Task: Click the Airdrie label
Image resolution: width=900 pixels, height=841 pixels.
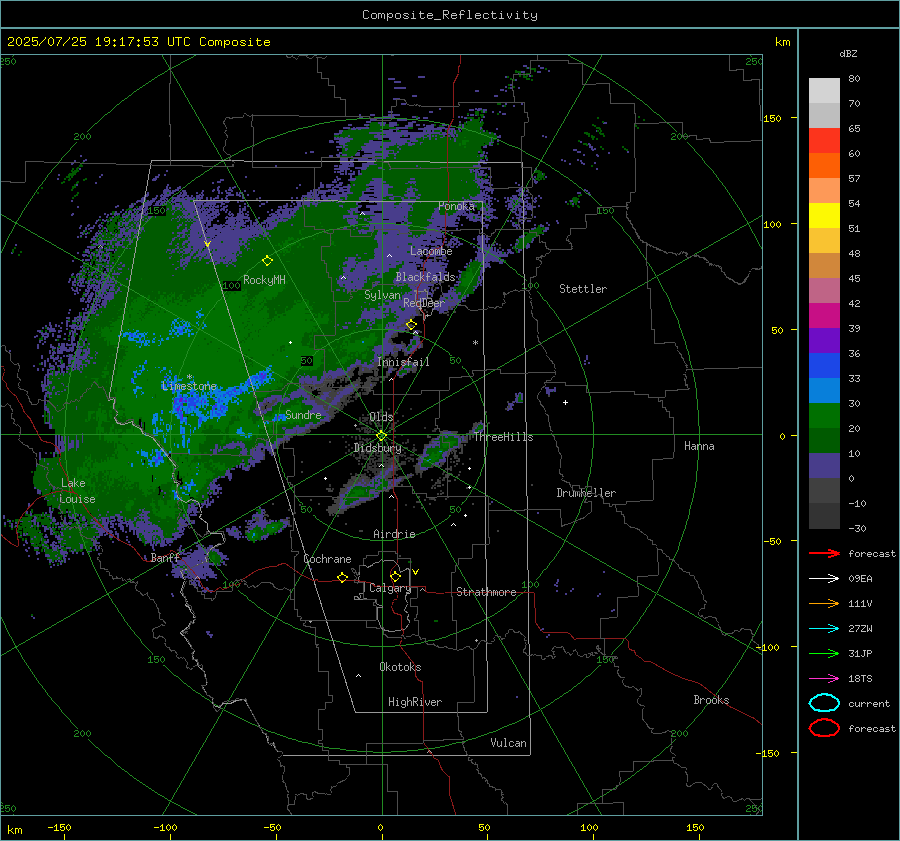Action: click(x=394, y=534)
